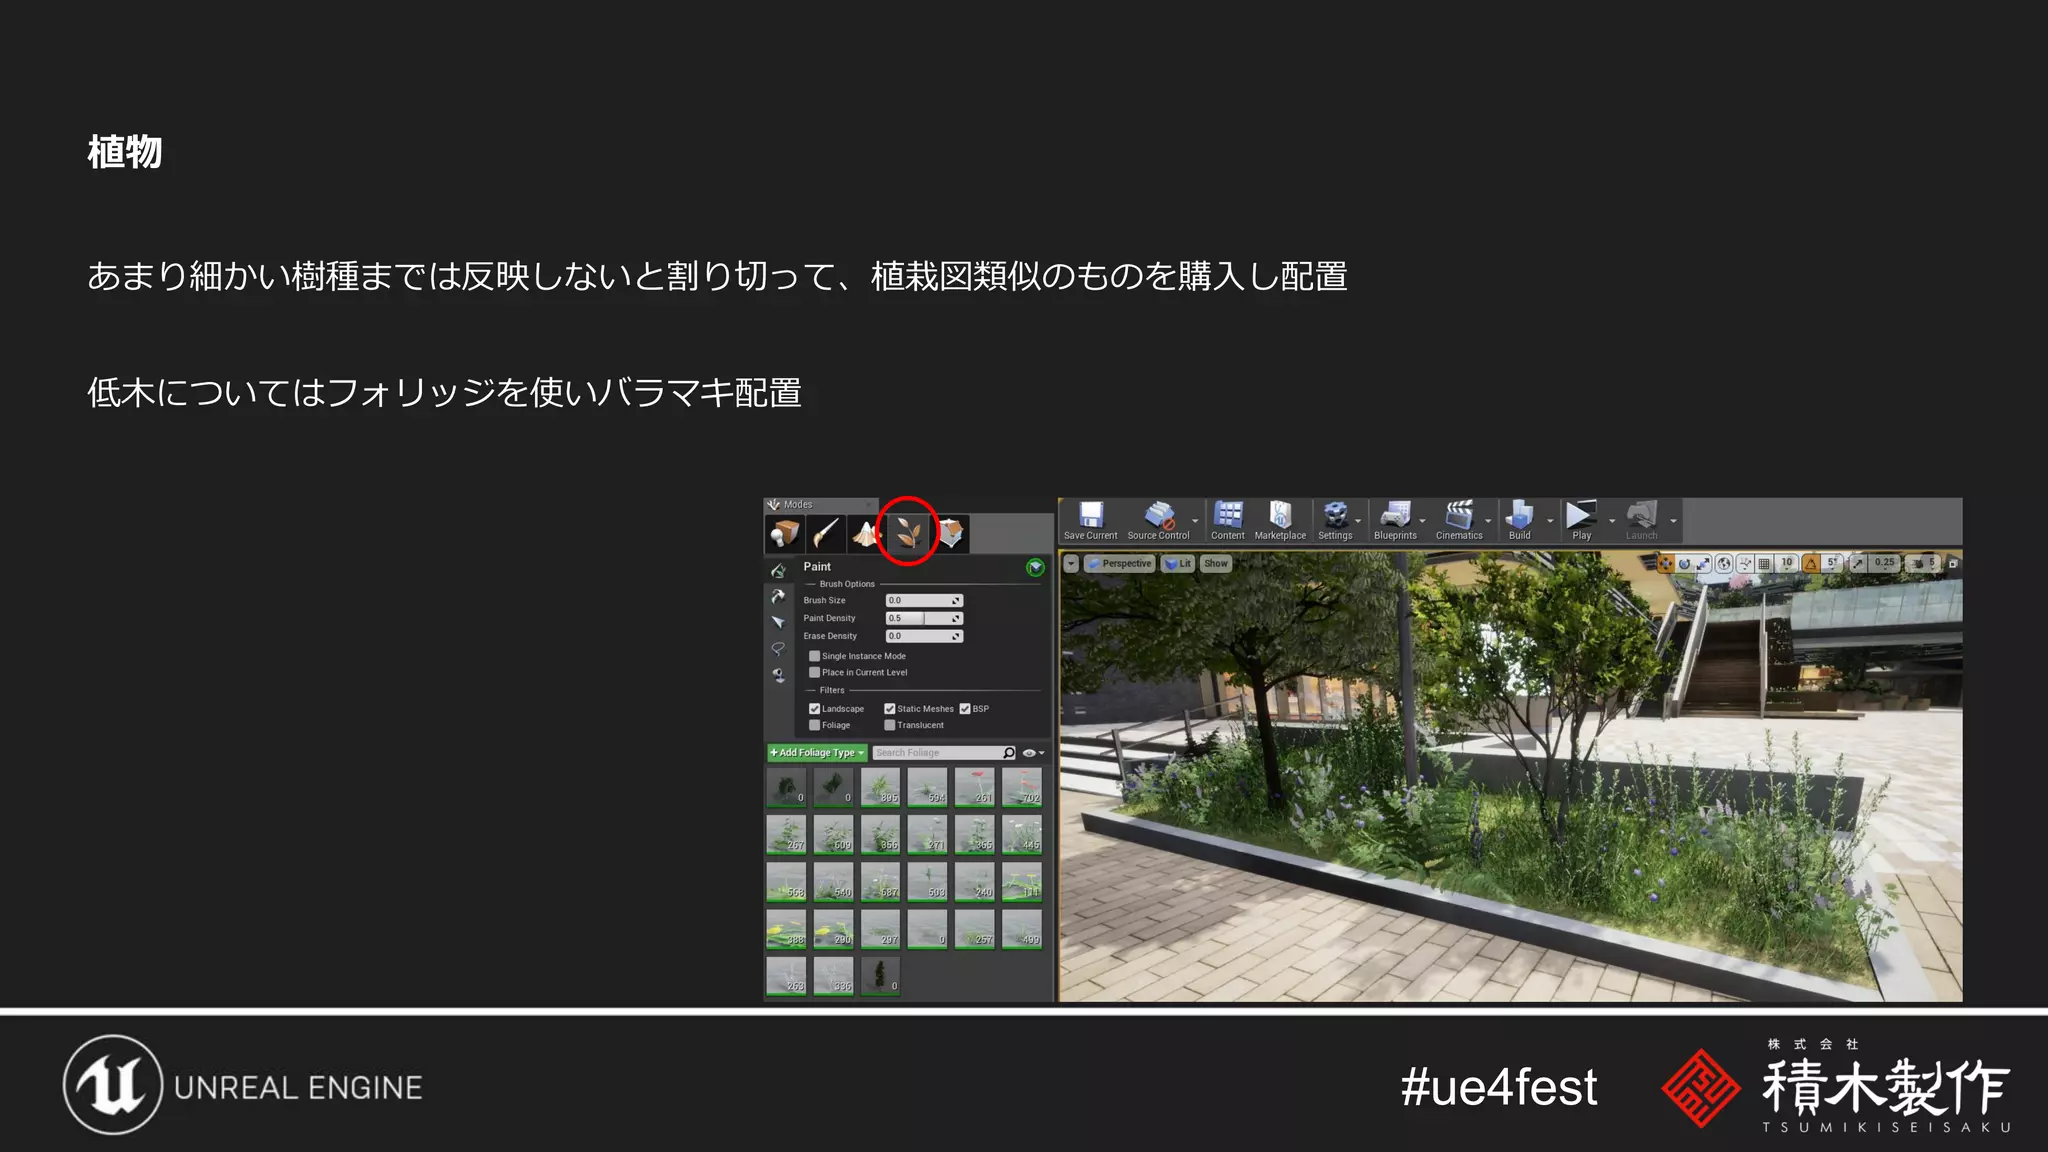The height and width of the screenshot is (1152, 2048).
Task: Open grid snap value 10 menu
Action: (1787, 564)
